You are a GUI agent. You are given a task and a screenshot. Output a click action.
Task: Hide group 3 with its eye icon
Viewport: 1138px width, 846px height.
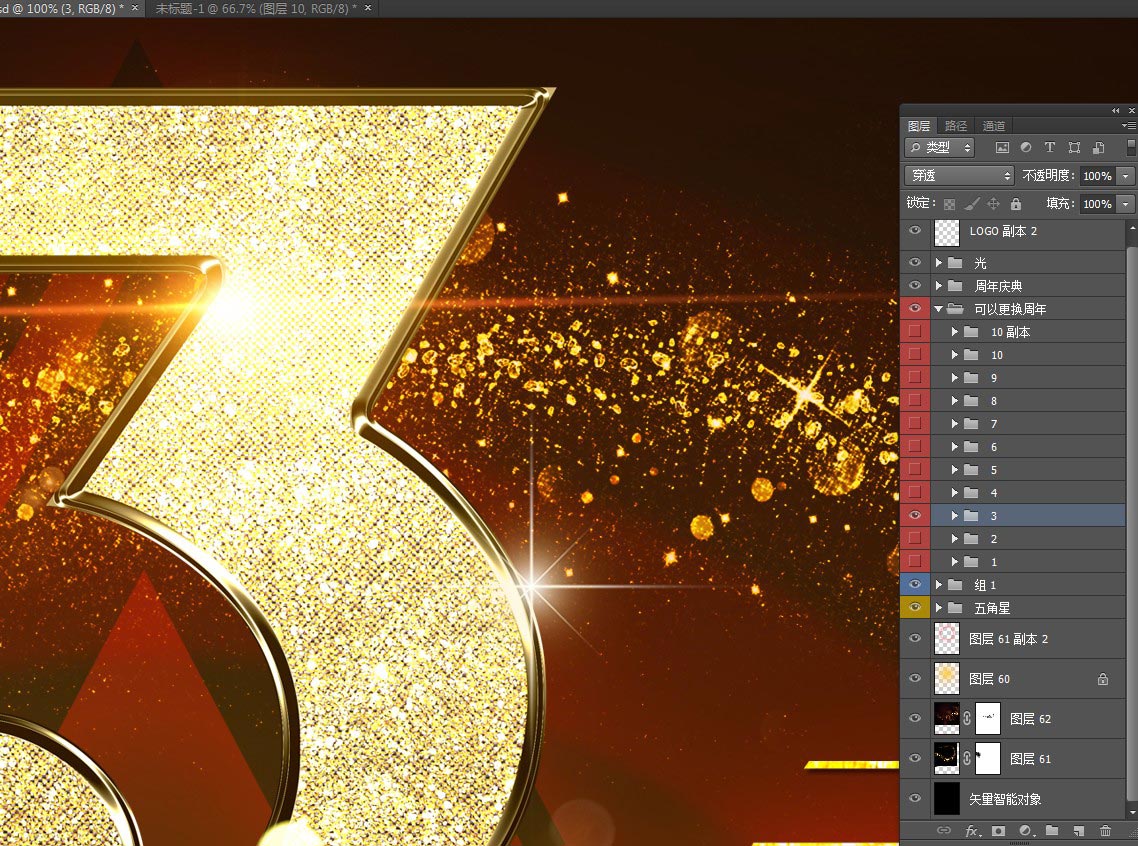pos(915,515)
